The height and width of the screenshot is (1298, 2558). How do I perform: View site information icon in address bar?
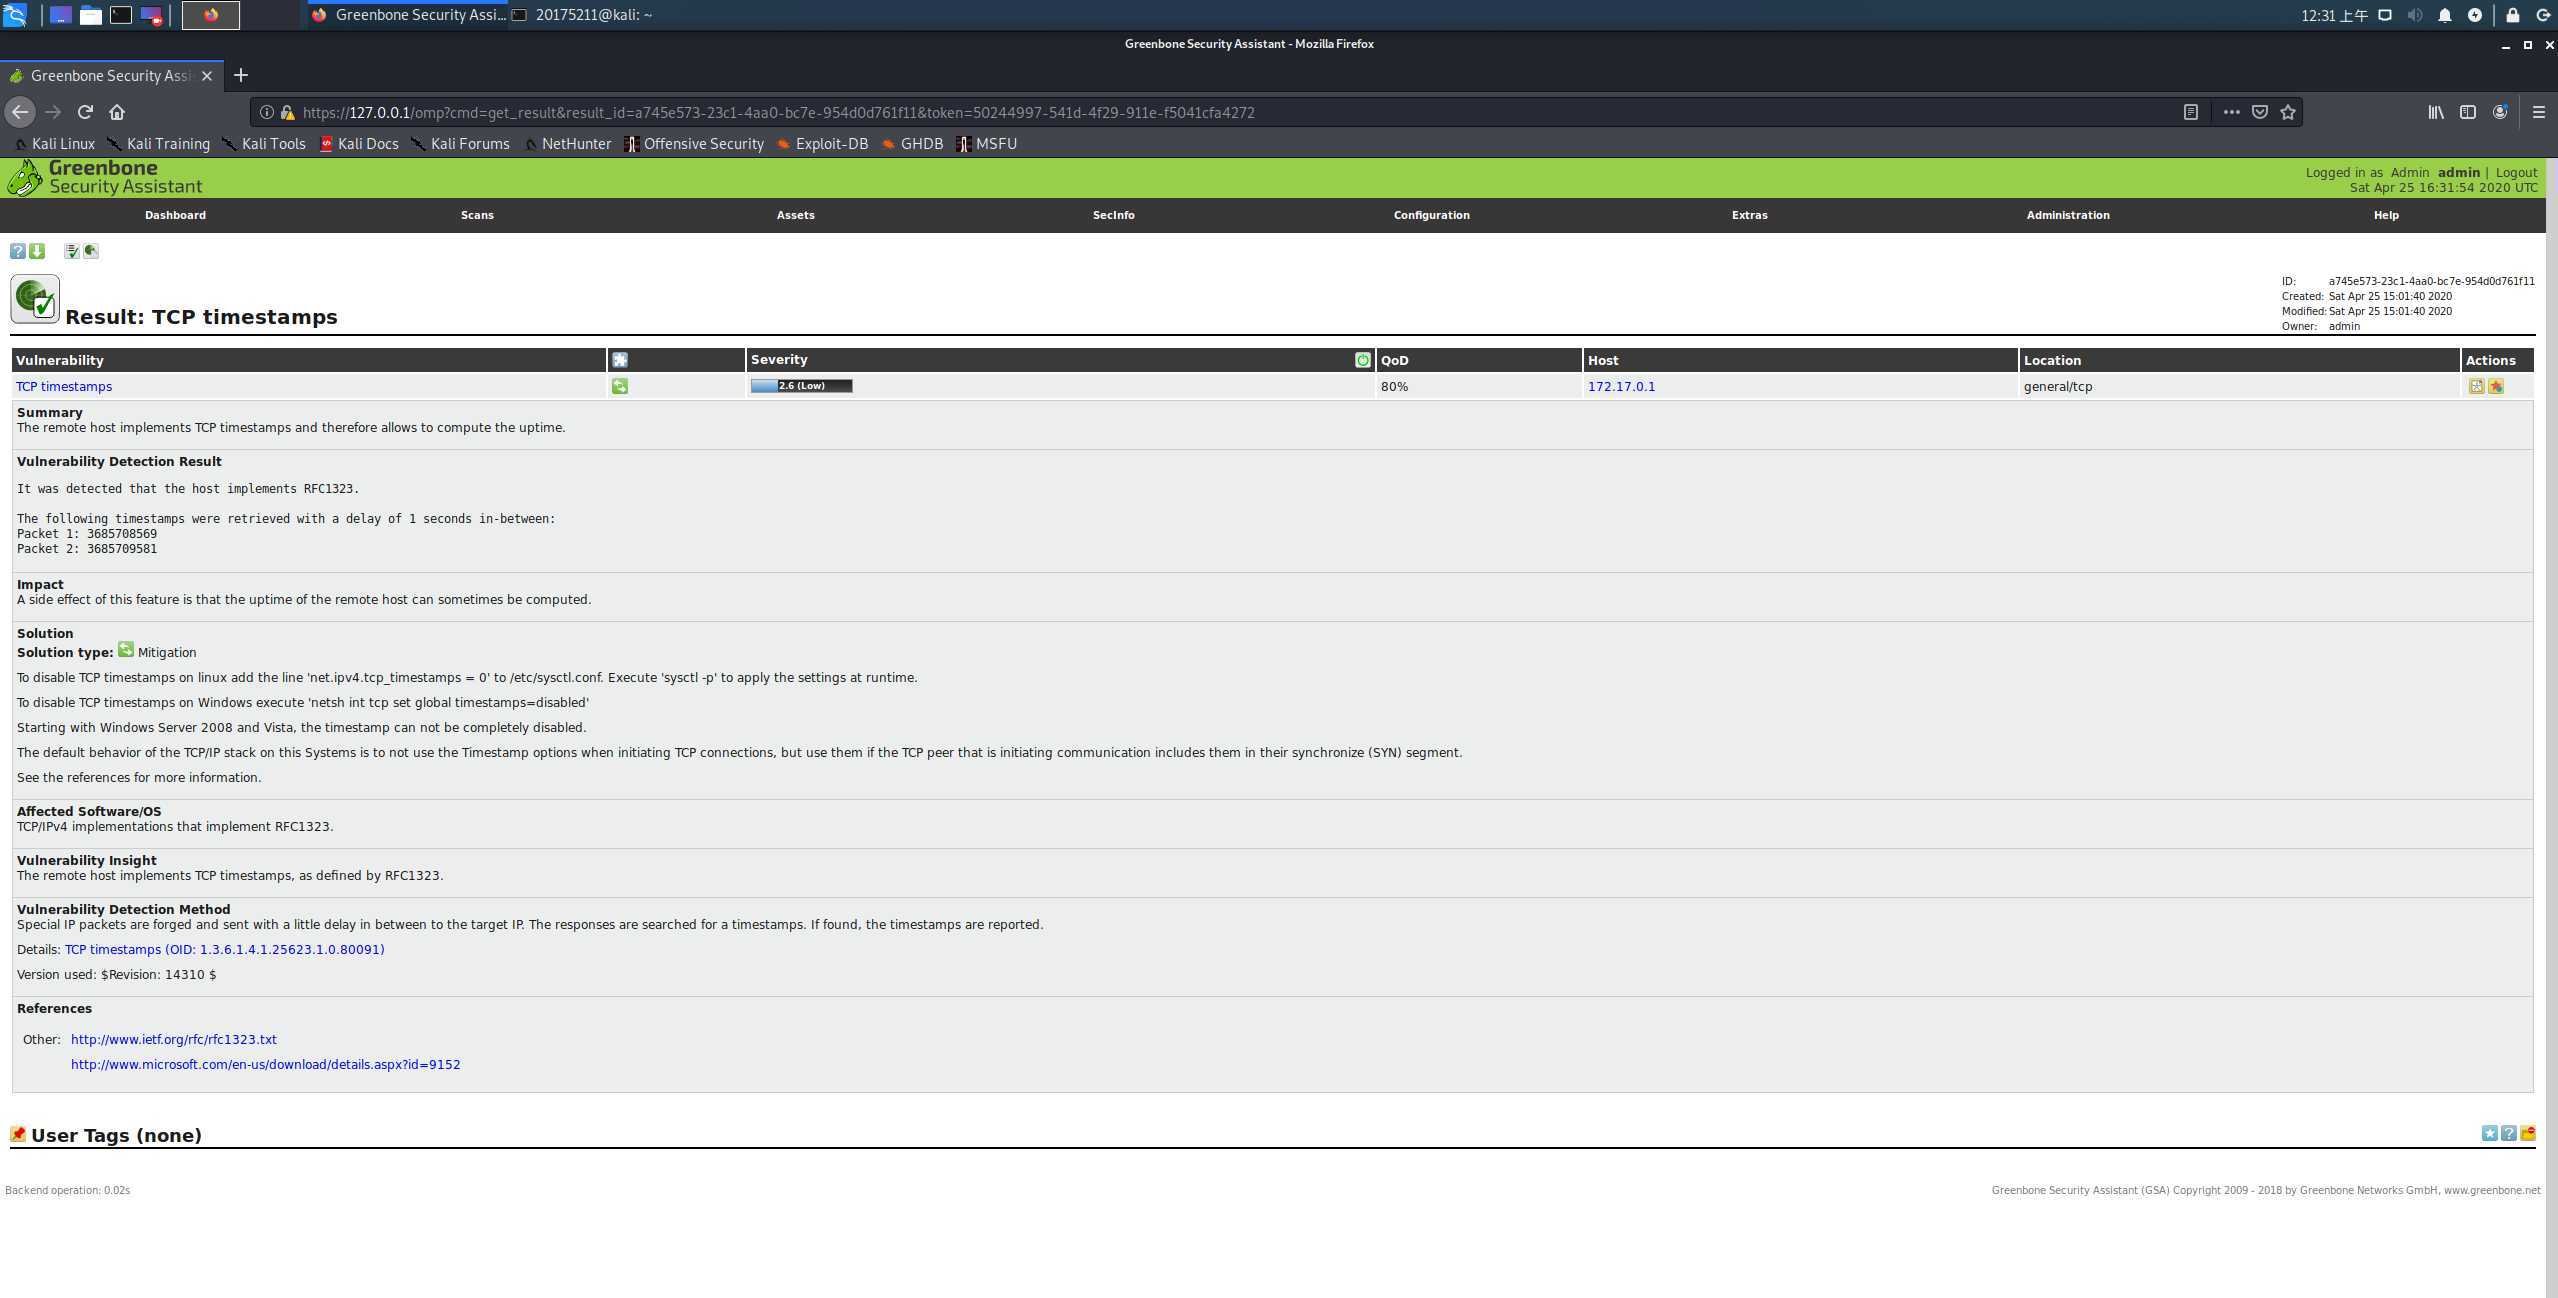(266, 112)
